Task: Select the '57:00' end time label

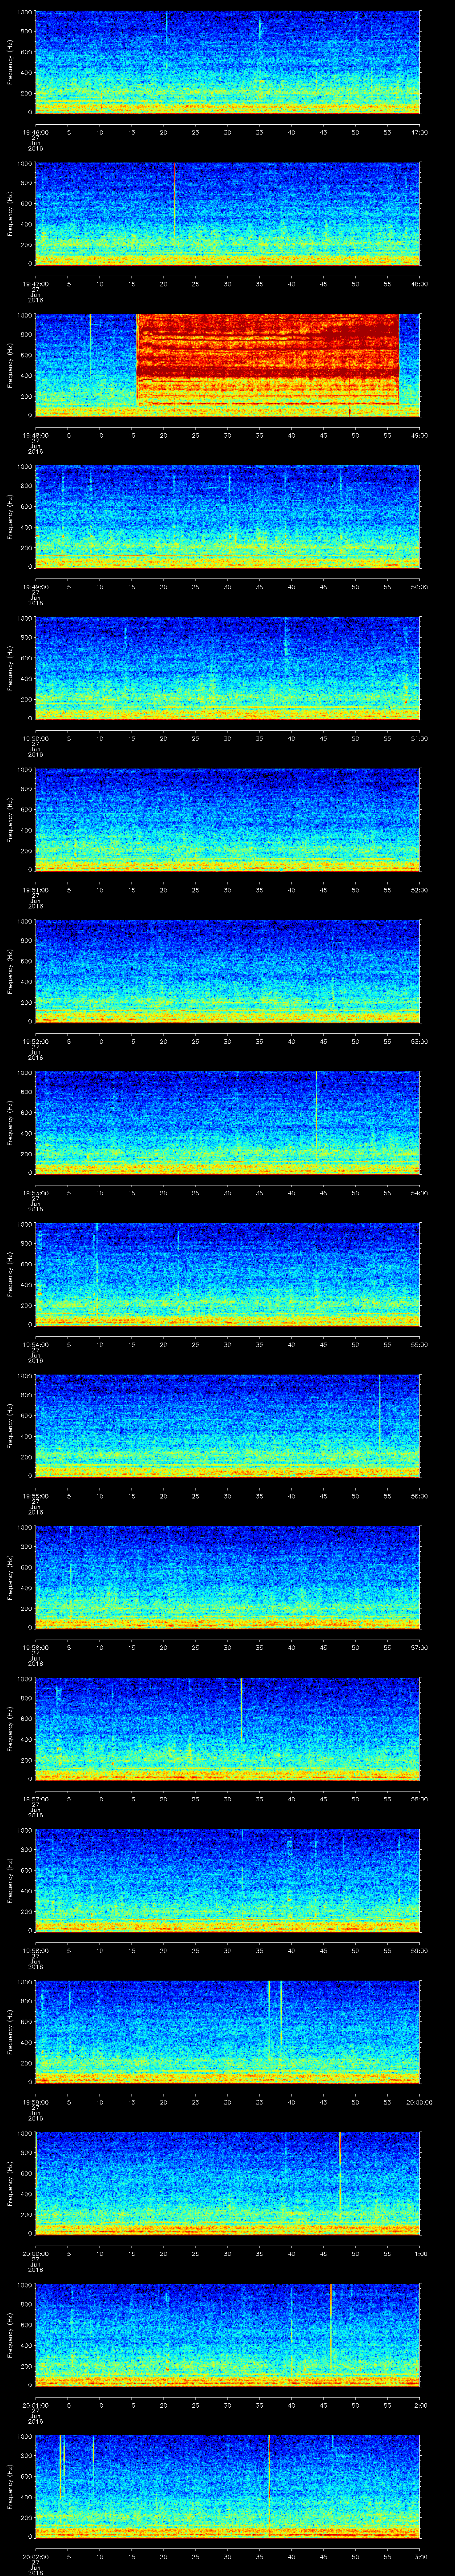Action: [x=420, y=1648]
